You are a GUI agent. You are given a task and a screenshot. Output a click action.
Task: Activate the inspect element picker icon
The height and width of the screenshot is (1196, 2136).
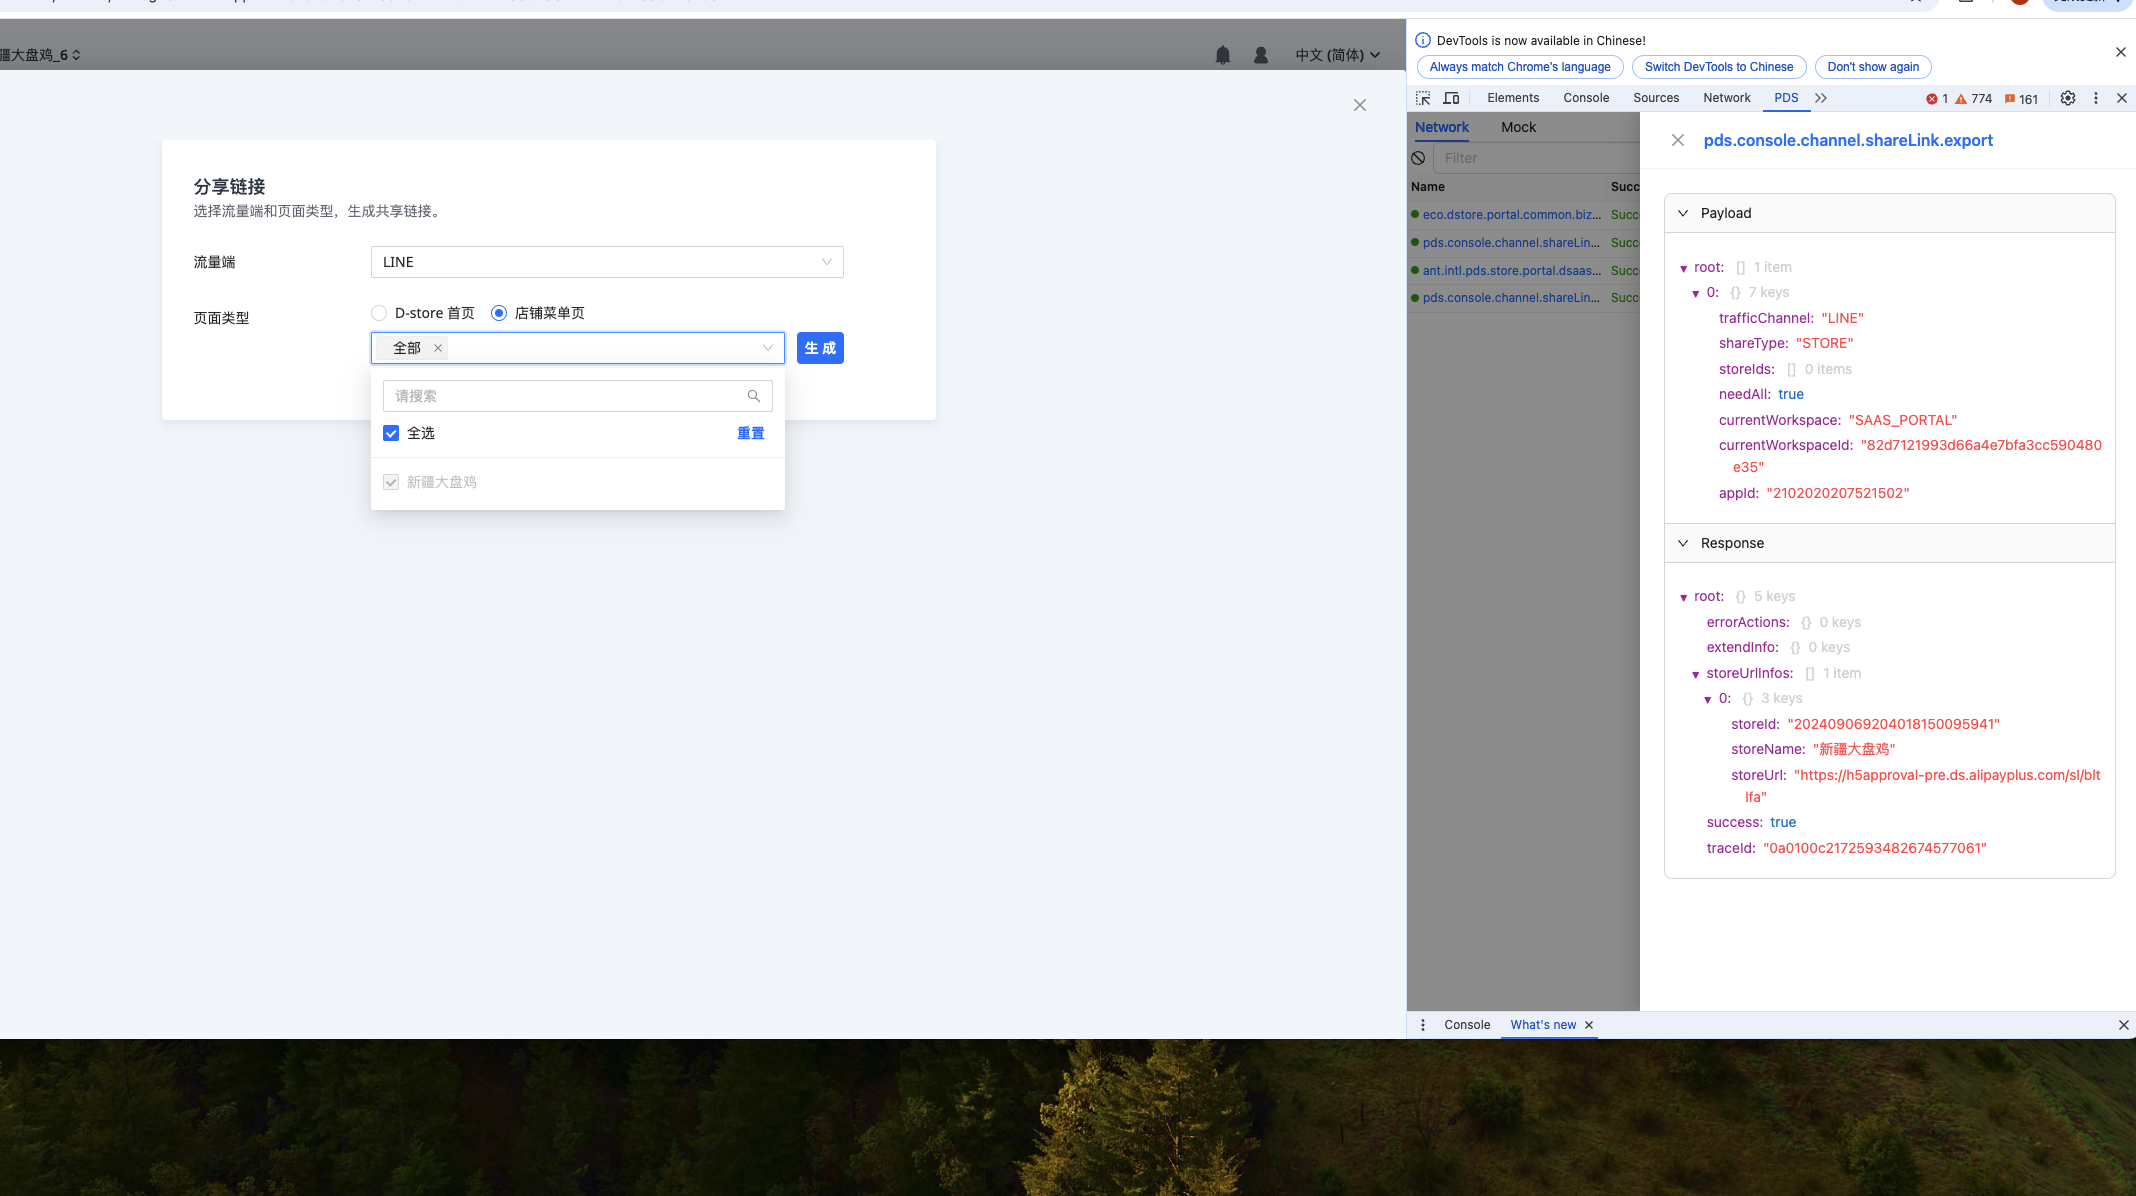1423,98
